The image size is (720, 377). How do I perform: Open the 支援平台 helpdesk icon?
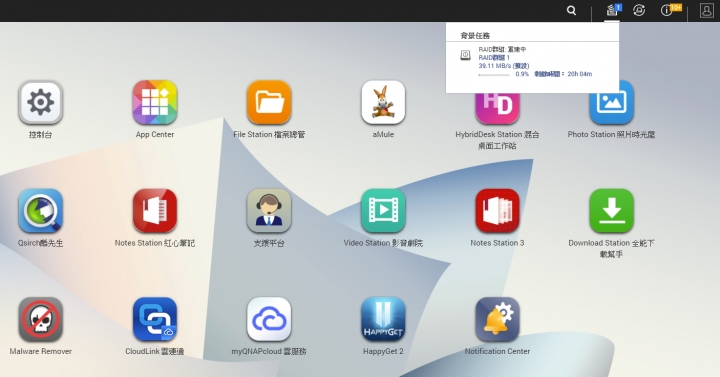pyautogui.click(x=269, y=211)
